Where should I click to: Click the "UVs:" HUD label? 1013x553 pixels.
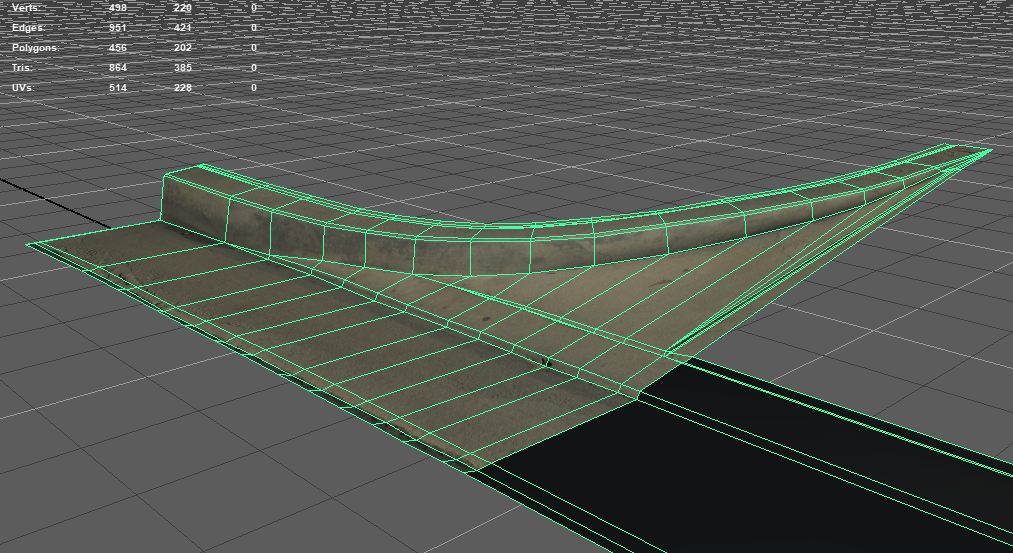pos(24,87)
